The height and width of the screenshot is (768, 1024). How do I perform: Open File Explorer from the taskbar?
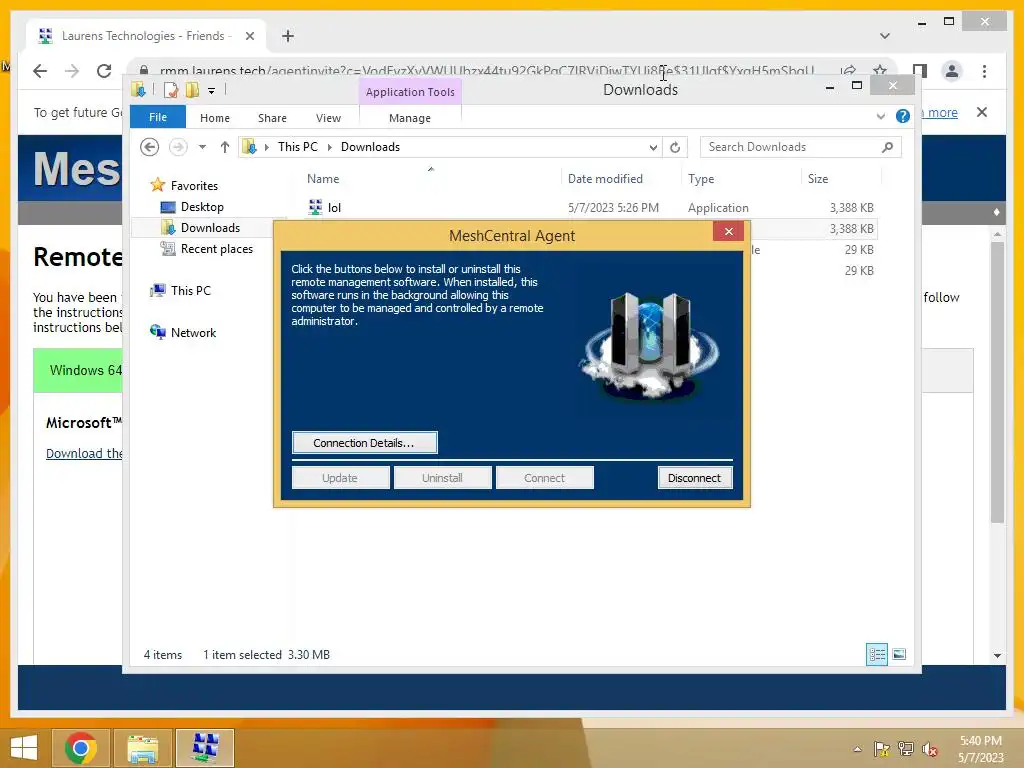click(x=142, y=748)
